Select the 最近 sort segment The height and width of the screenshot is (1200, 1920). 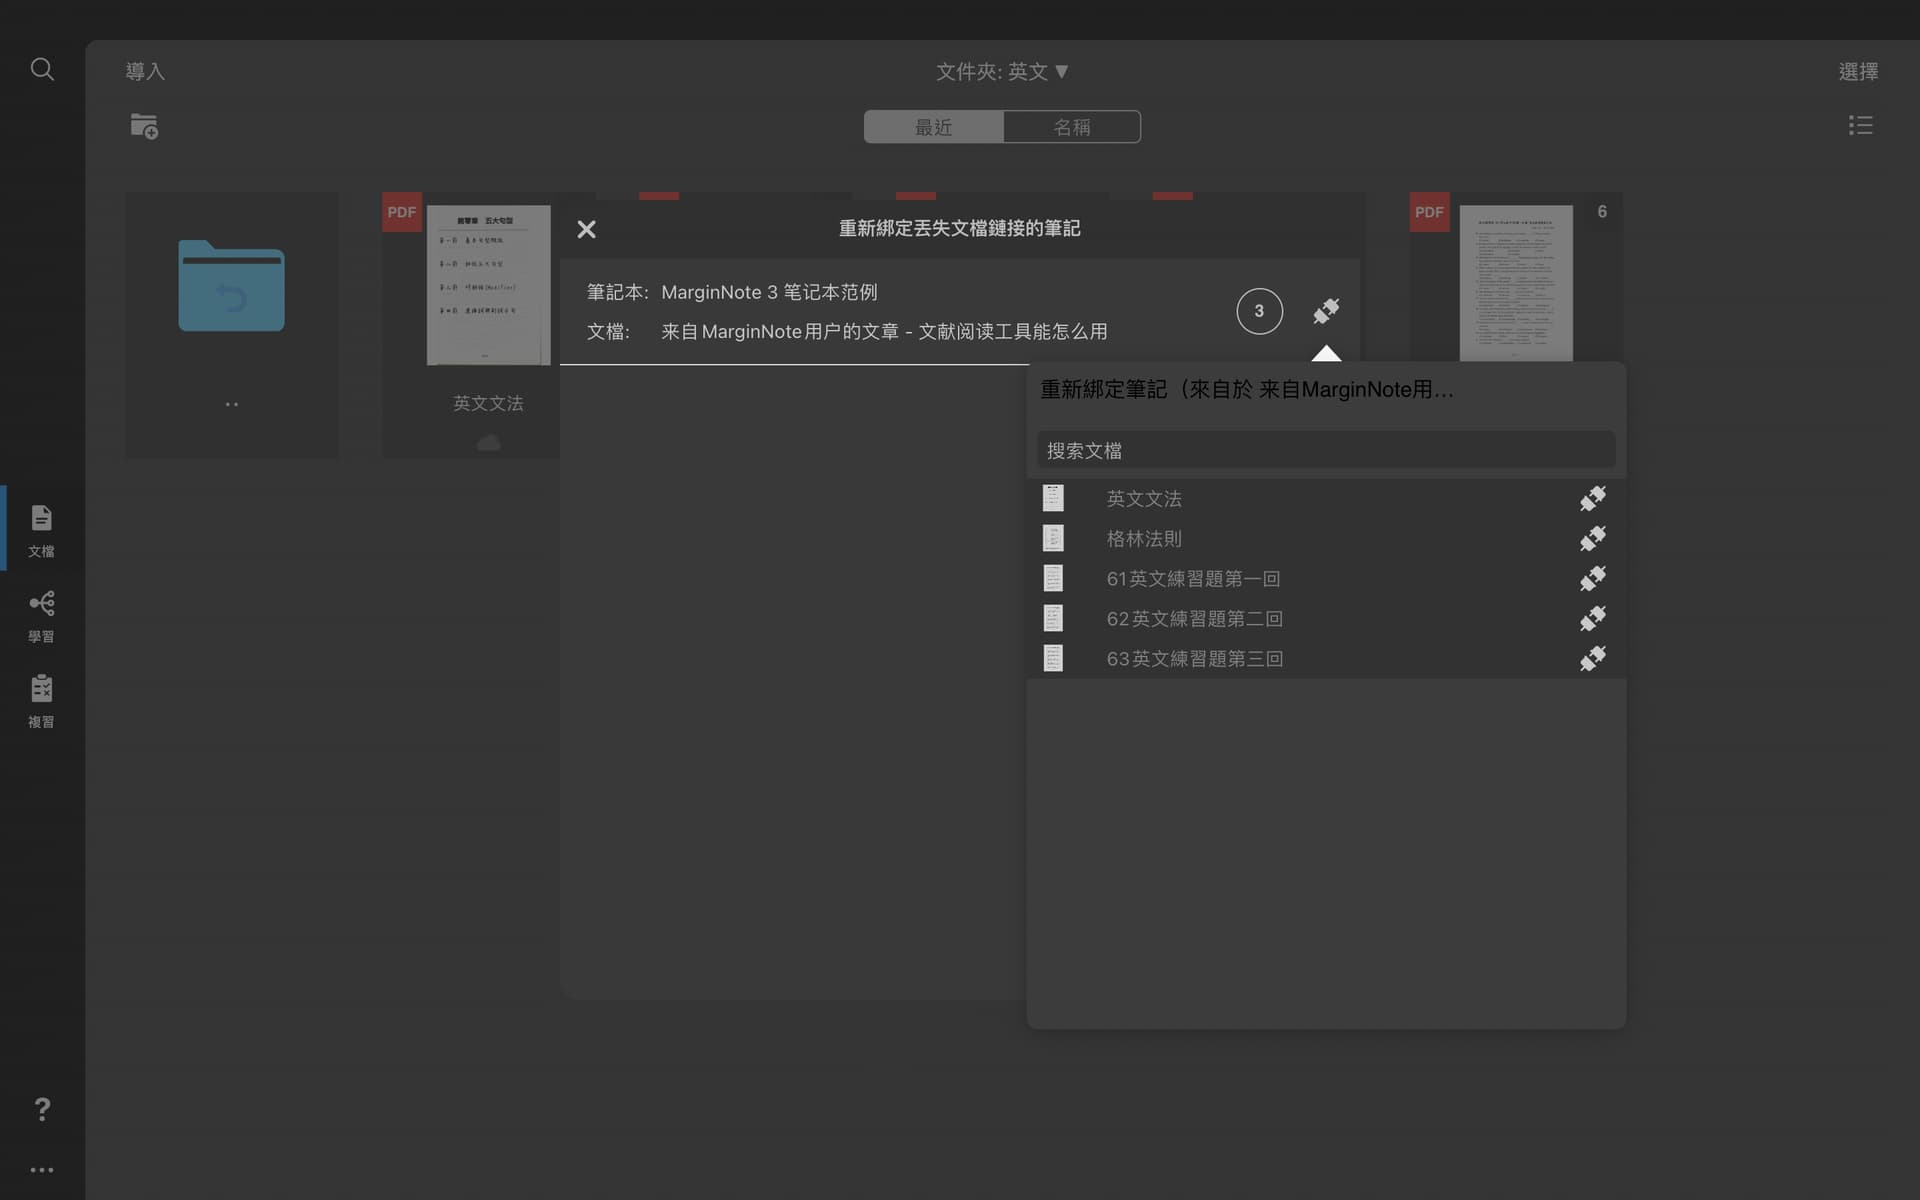(x=934, y=127)
